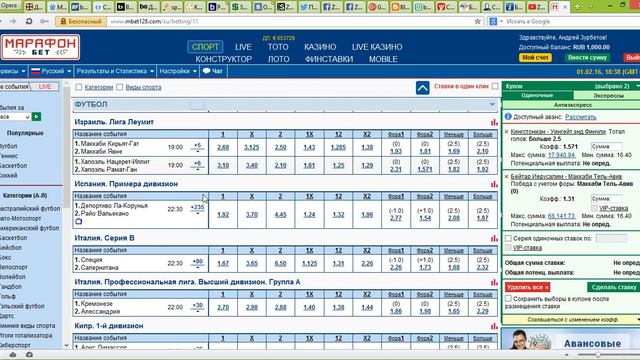Expand more markets +80 for Специя match
This screenshot has width=640, height=360.
[x=198, y=262]
